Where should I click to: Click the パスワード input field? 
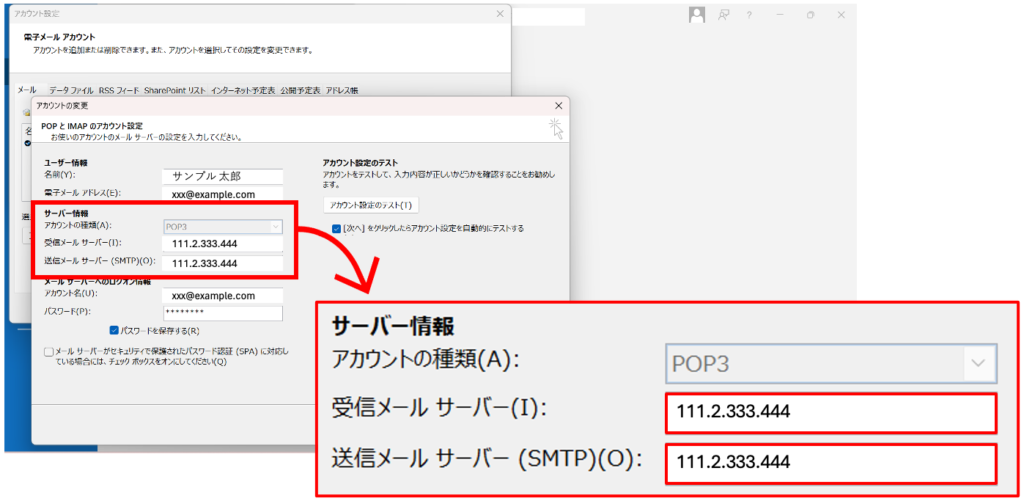(222, 313)
